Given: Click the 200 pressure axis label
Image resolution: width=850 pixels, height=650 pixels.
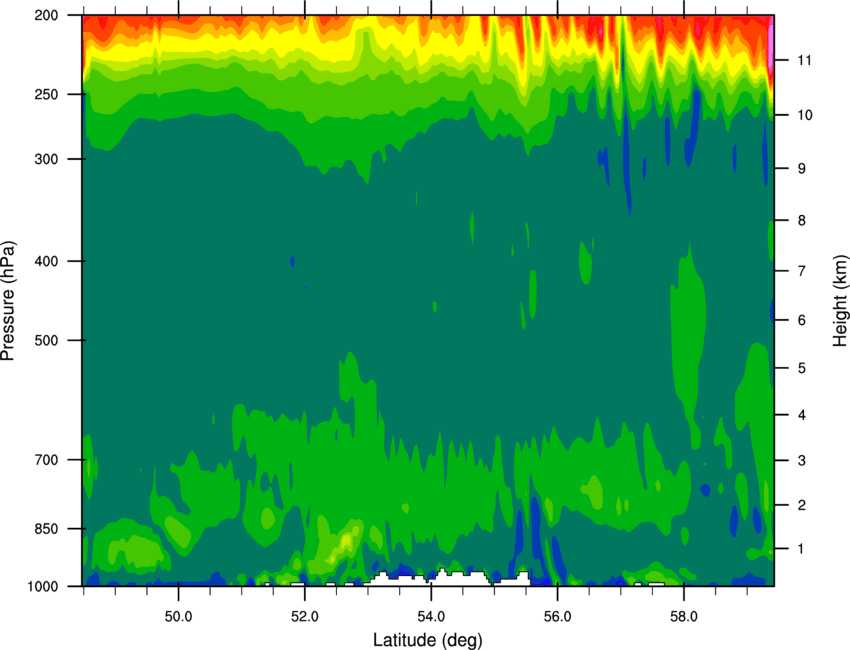Looking at the screenshot, I should (x=46, y=15).
